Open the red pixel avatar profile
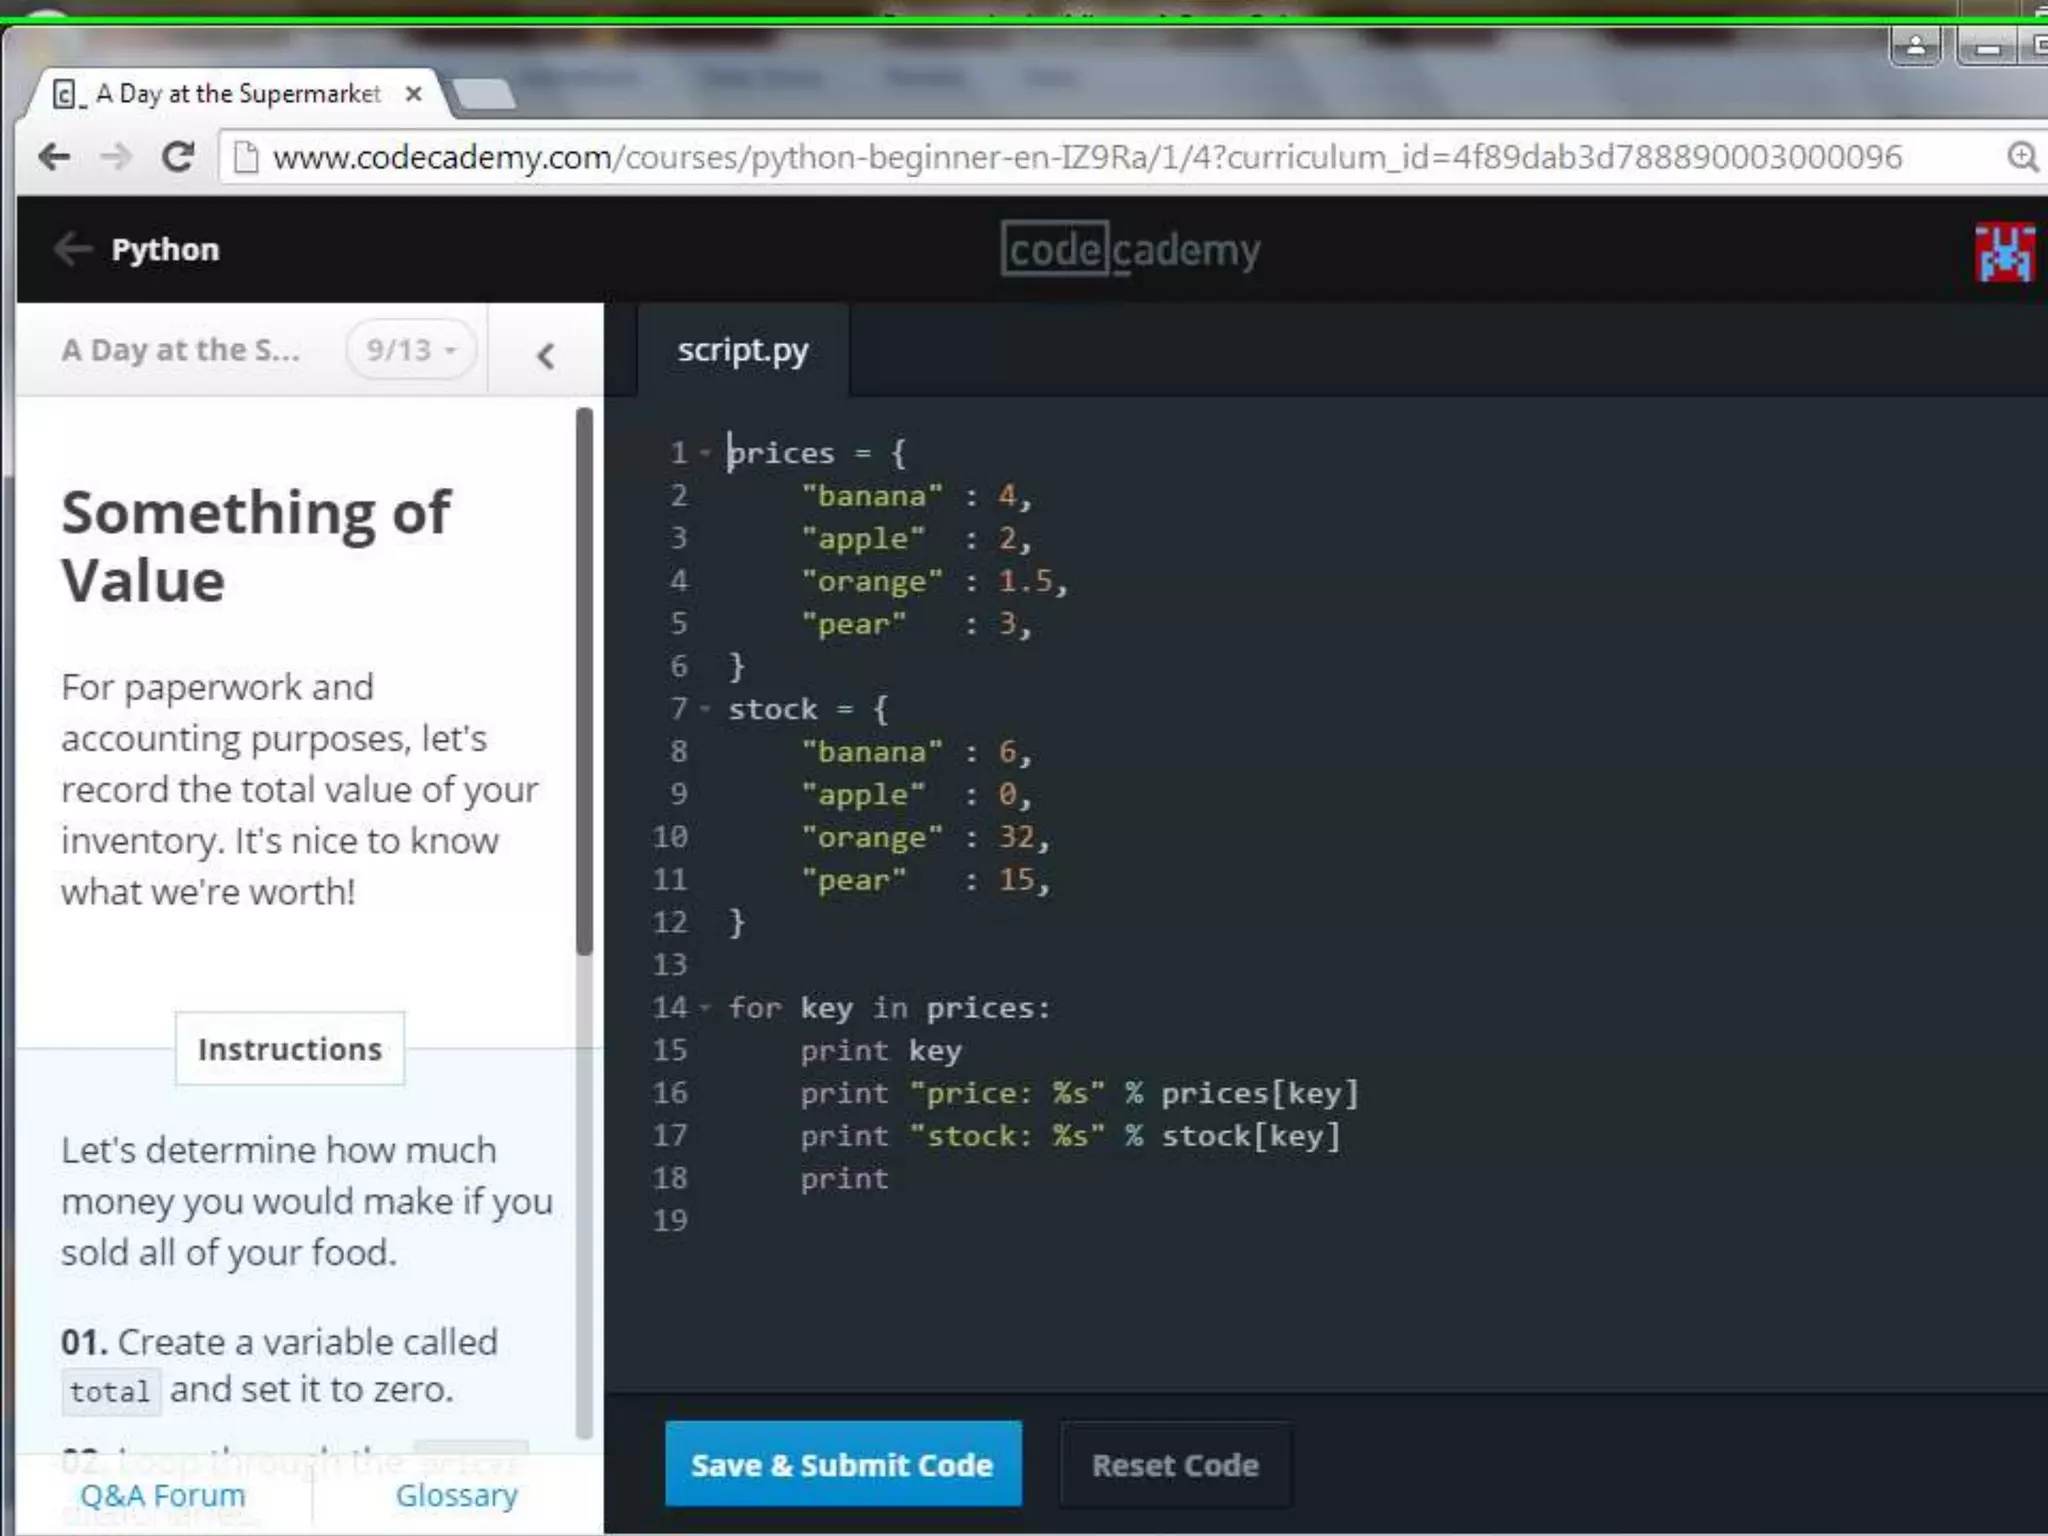 pyautogui.click(x=2003, y=253)
